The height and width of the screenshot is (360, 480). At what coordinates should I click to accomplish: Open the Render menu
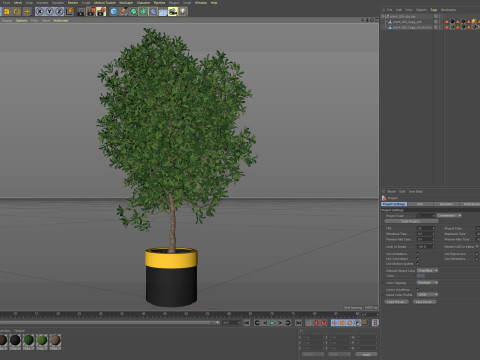[x=73, y=3]
